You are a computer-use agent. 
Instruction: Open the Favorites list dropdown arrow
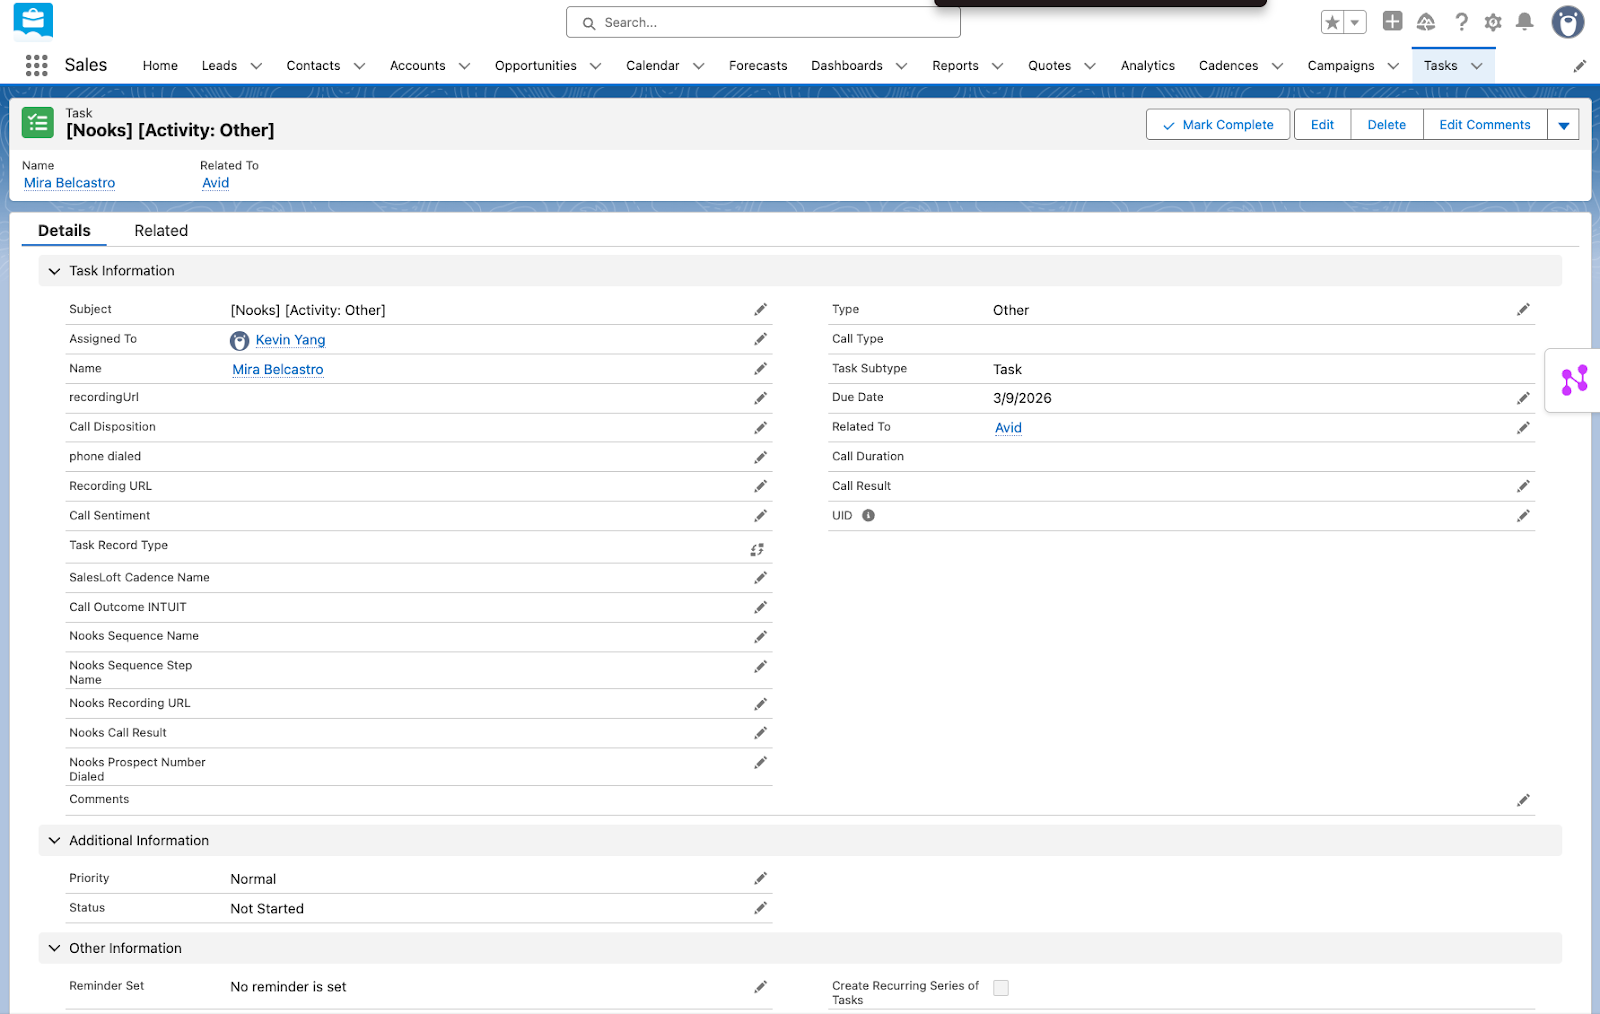tap(1355, 22)
